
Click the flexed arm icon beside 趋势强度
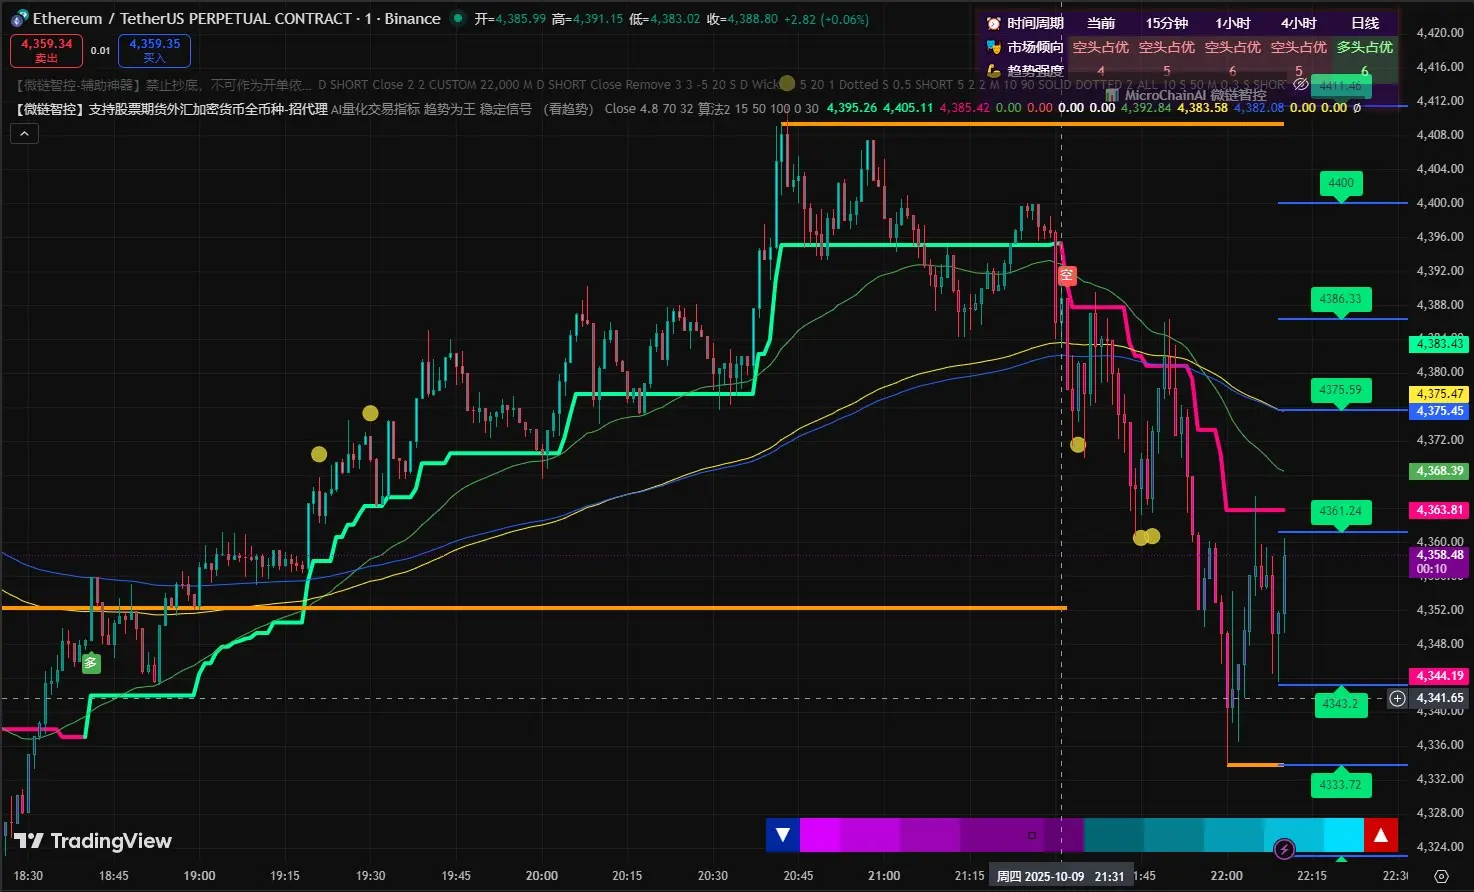tap(993, 71)
